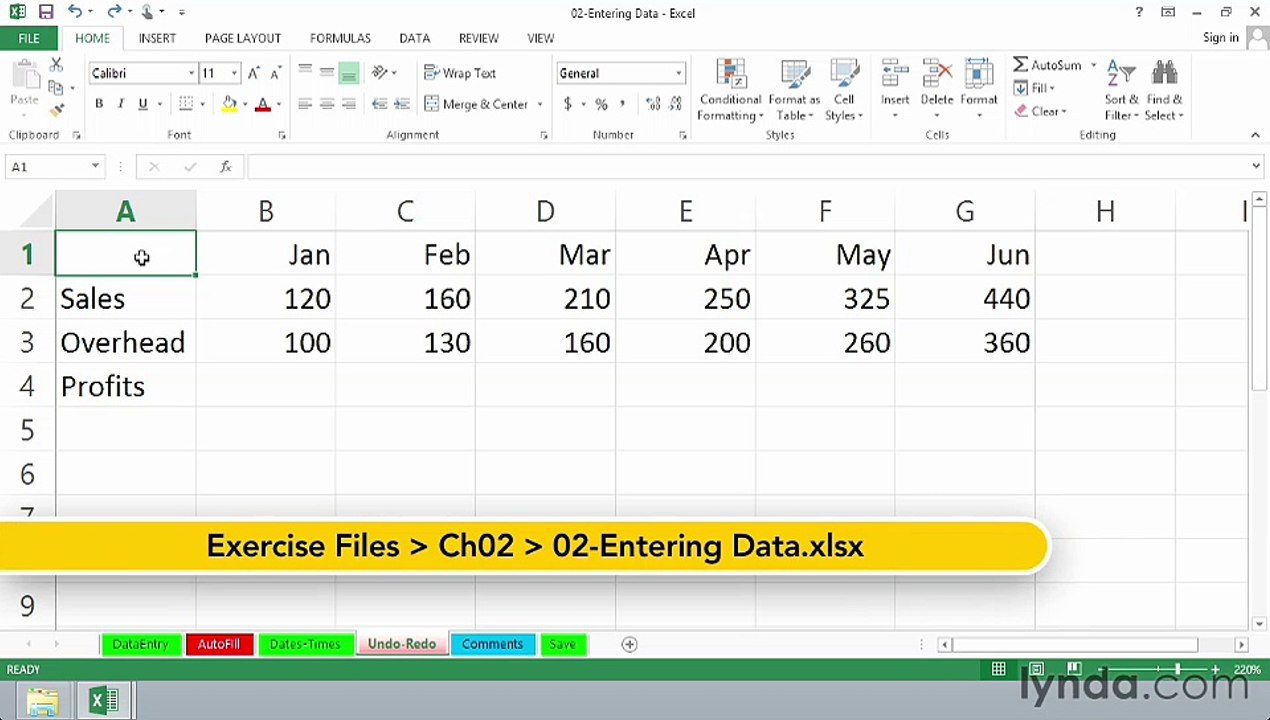Click the Save icon in quick access toolbar
The height and width of the screenshot is (720, 1270).
46,13
